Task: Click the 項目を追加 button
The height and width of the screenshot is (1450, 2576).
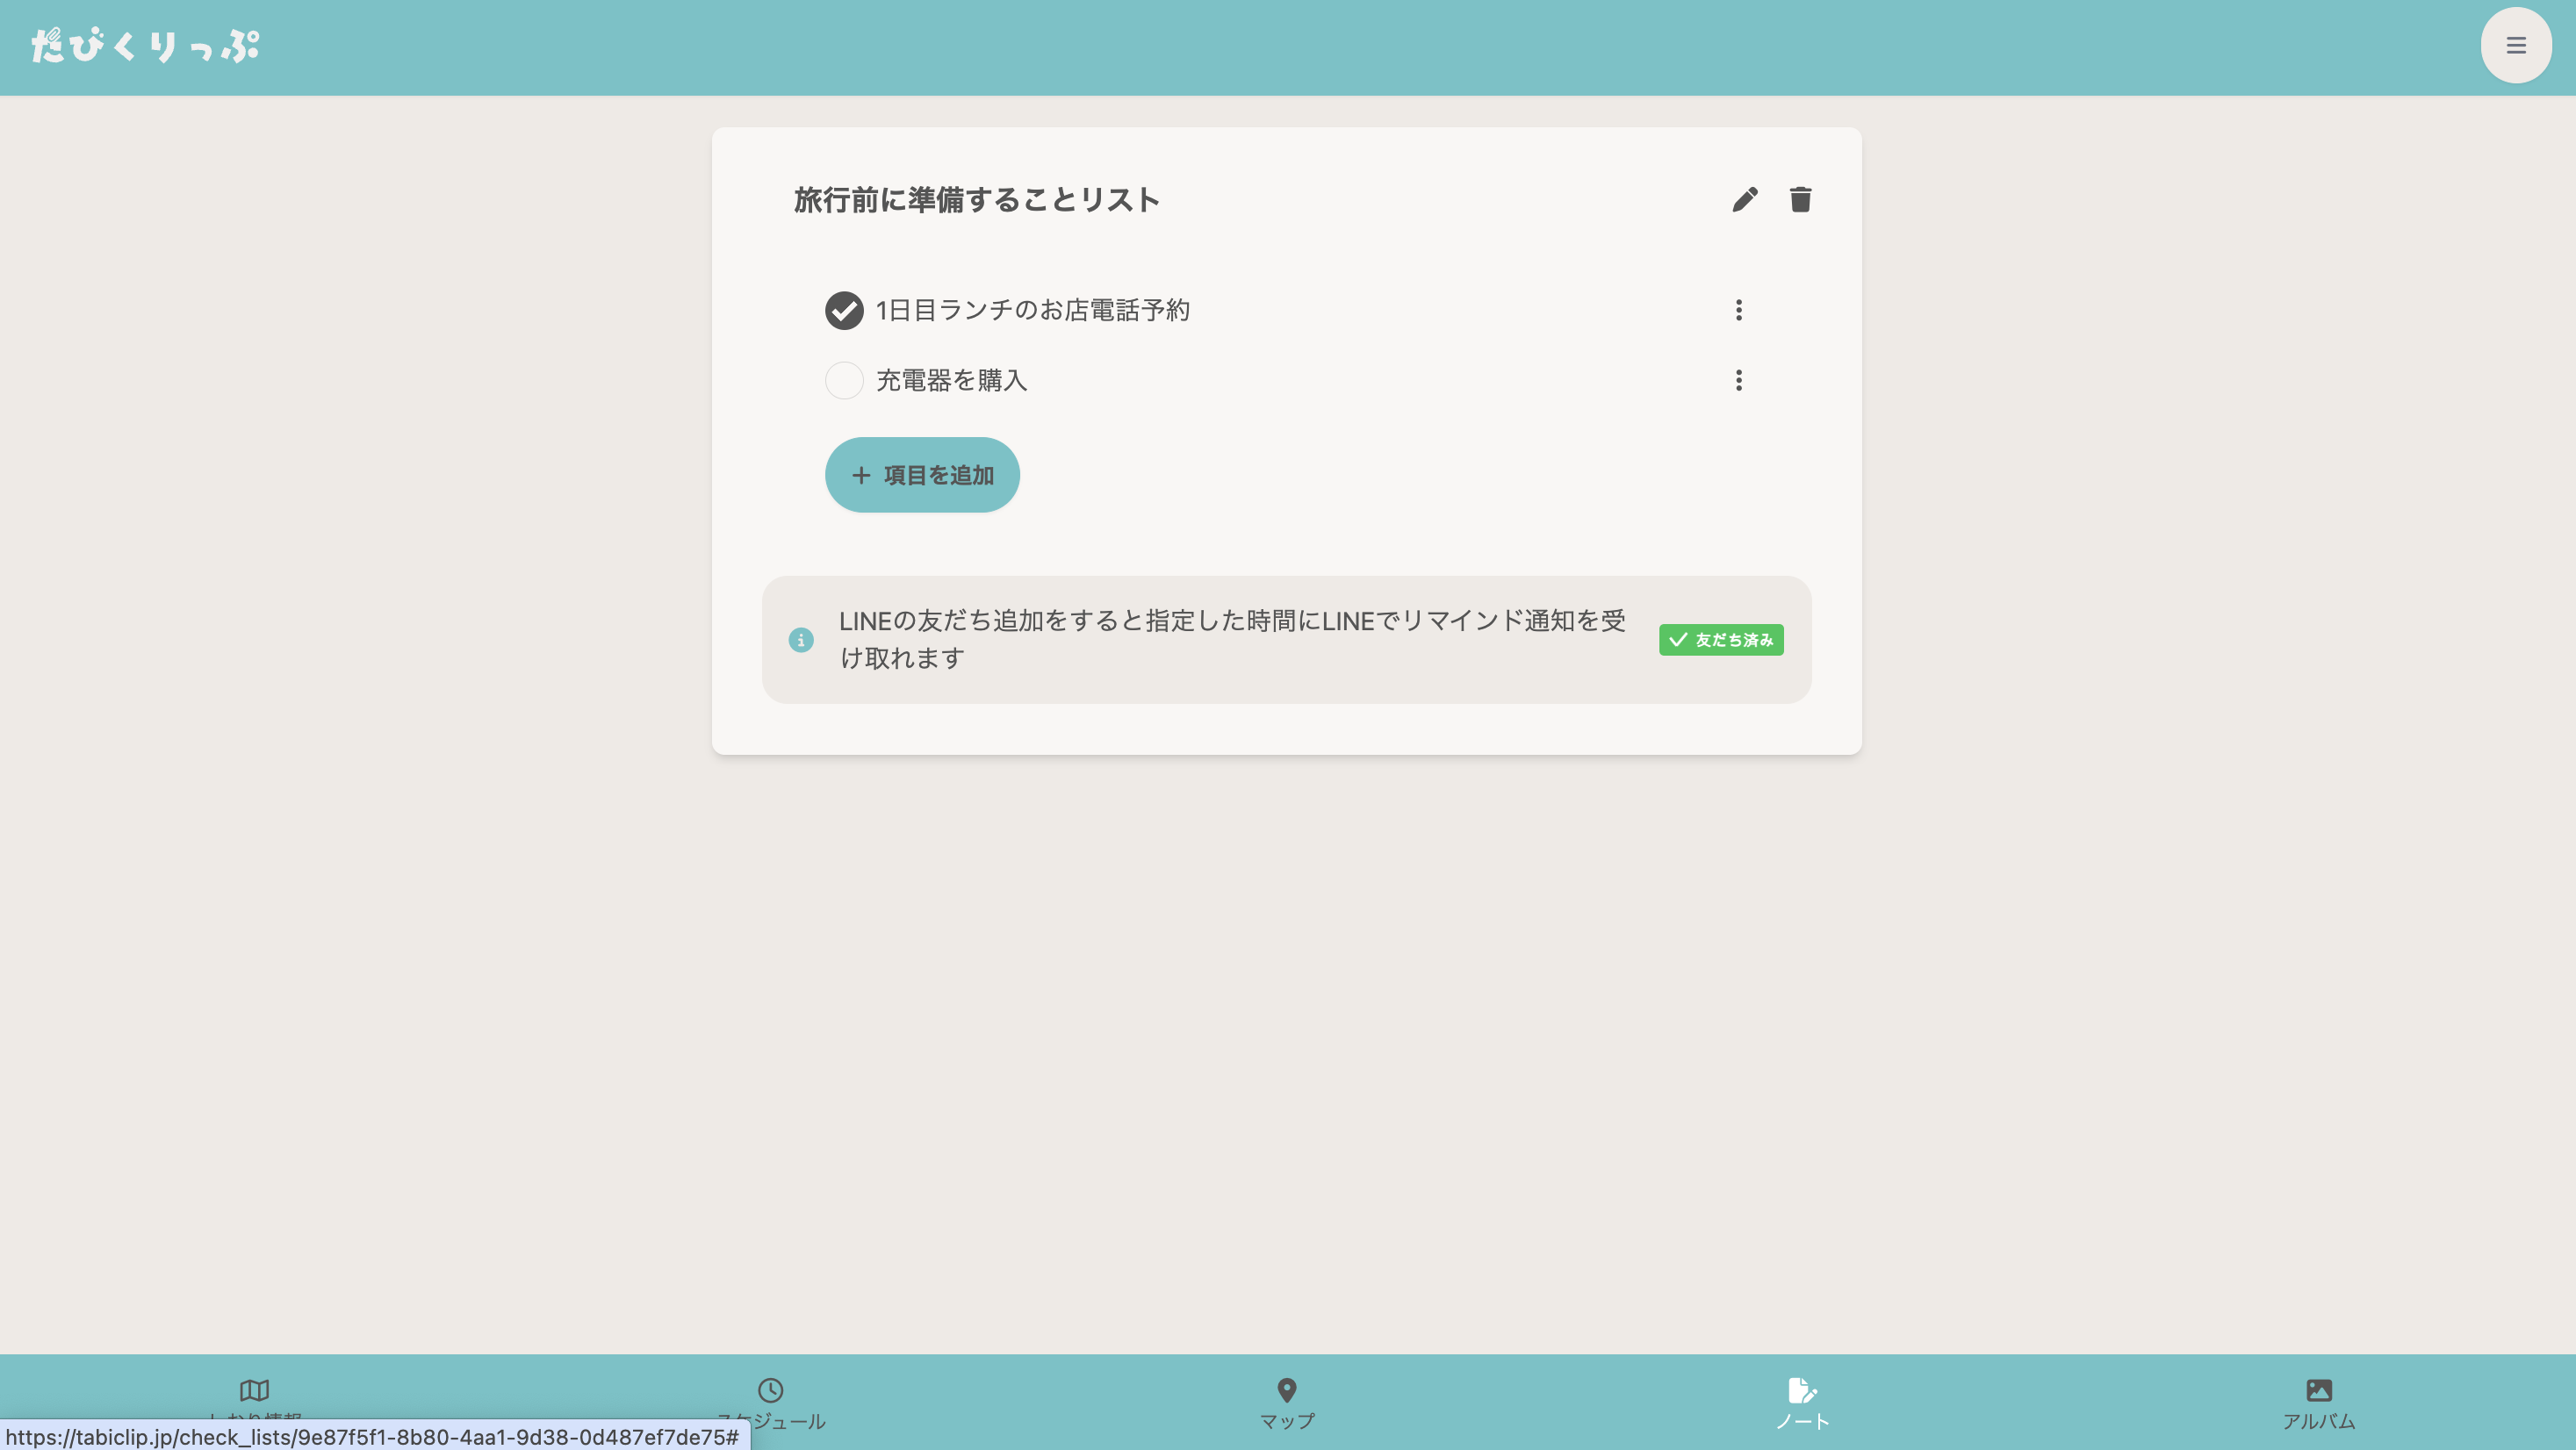Action: [922, 475]
